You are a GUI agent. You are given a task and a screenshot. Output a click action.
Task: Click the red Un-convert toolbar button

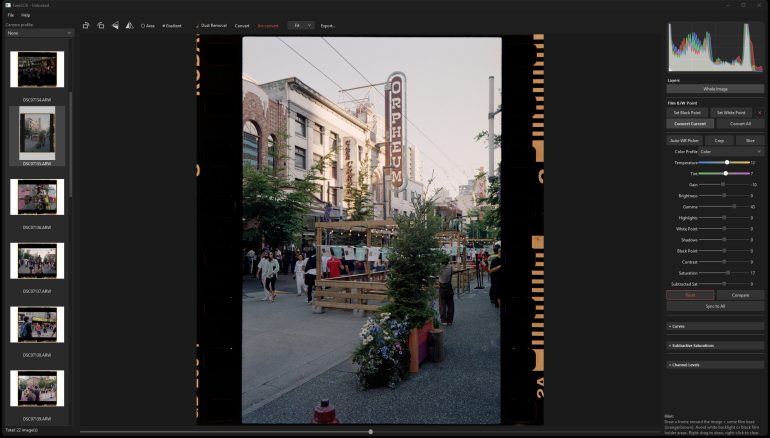tap(268, 26)
